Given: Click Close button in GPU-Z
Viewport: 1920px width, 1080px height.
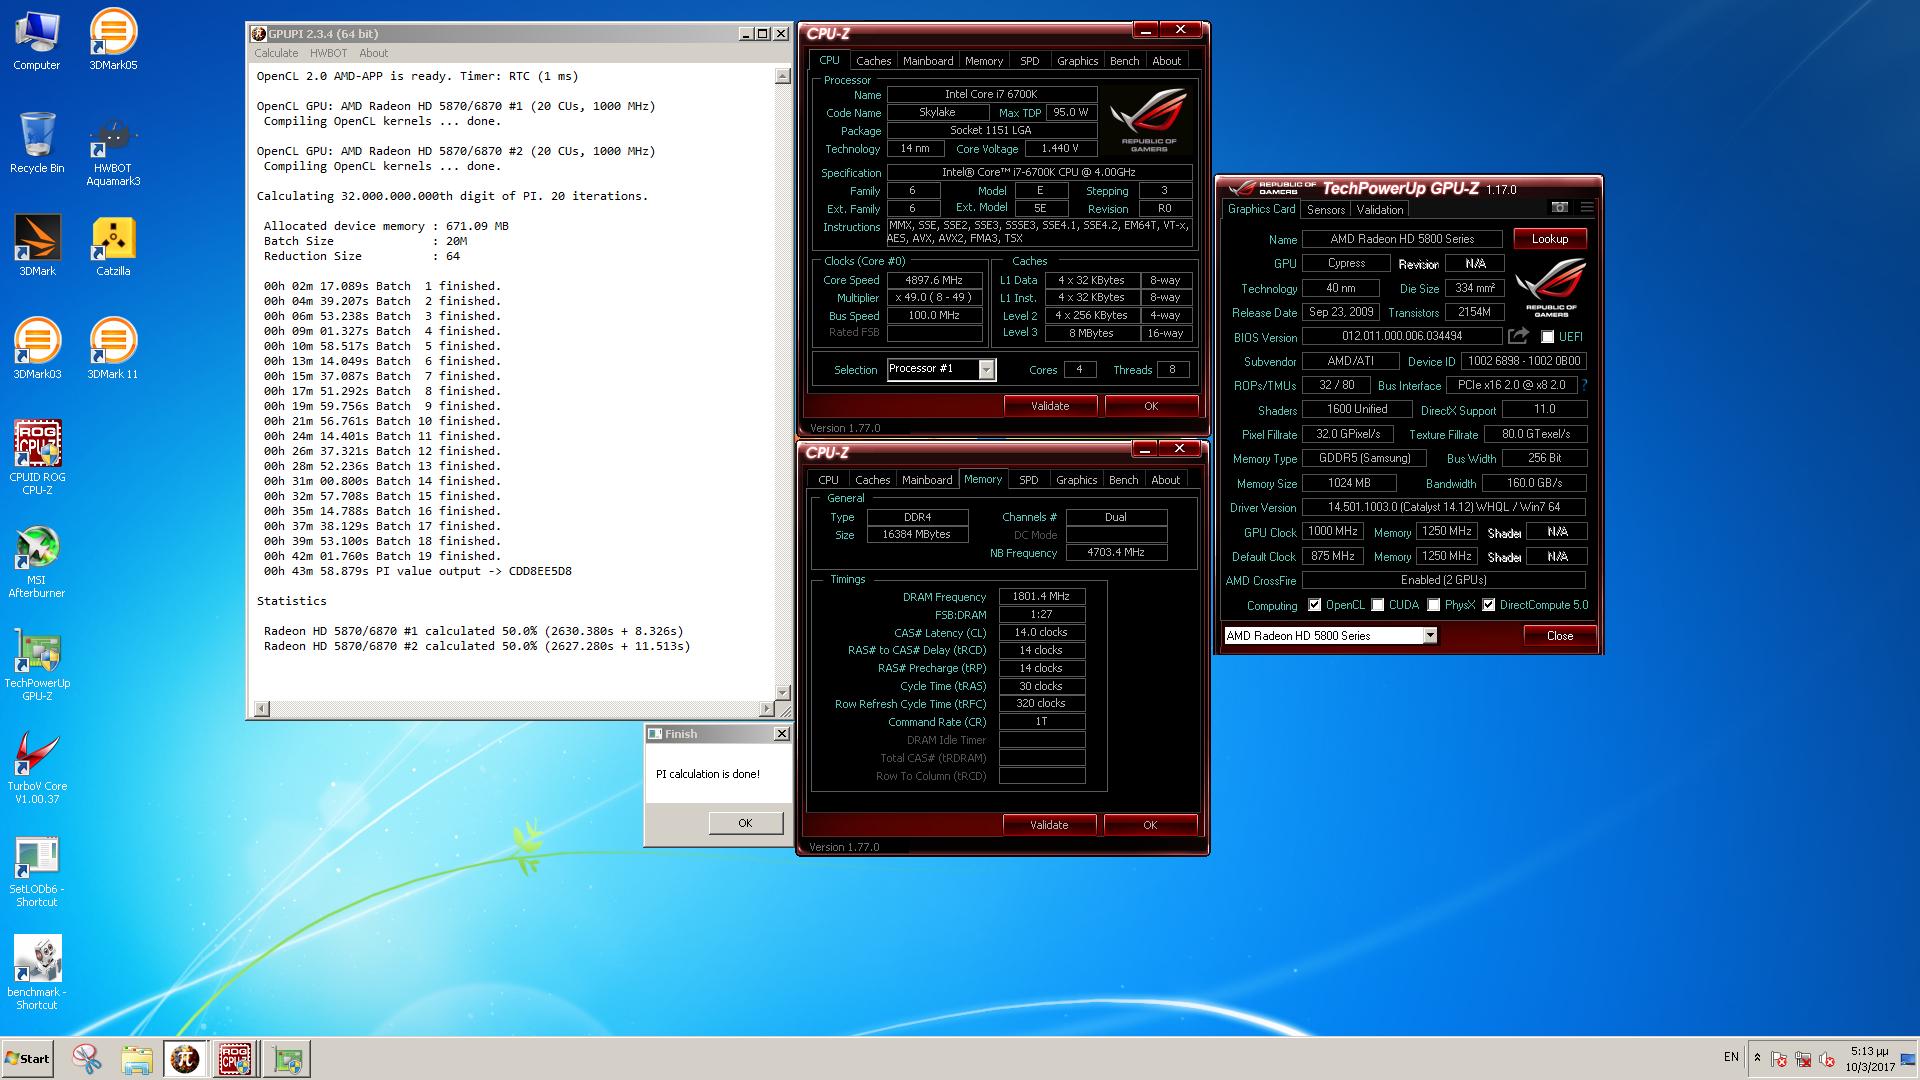Looking at the screenshot, I should 1559,636.
